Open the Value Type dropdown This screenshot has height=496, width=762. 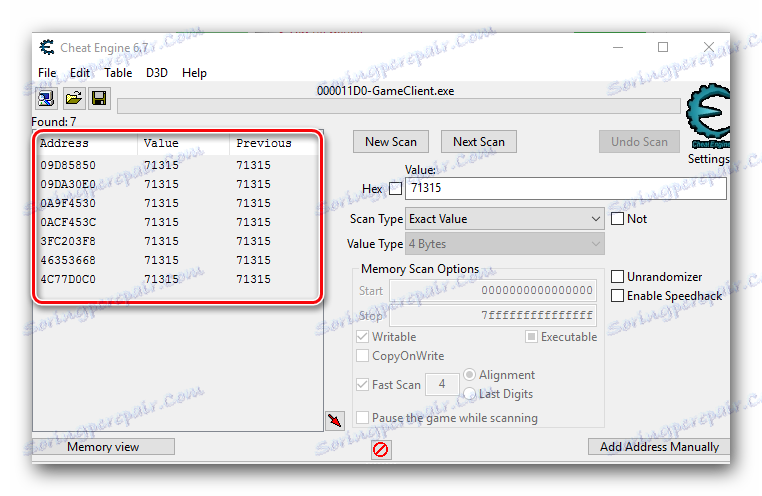click(505, 244)
